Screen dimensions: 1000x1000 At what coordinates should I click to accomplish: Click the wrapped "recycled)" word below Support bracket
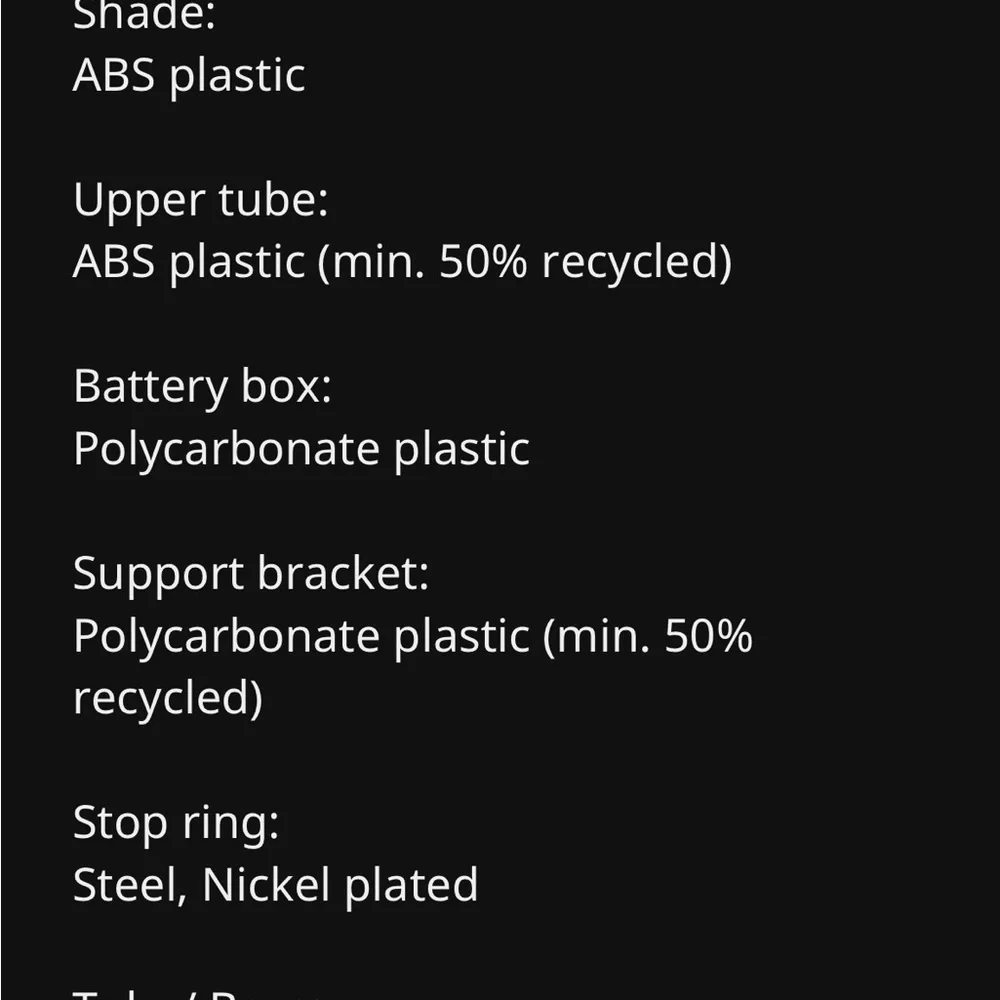click(168, 698)
